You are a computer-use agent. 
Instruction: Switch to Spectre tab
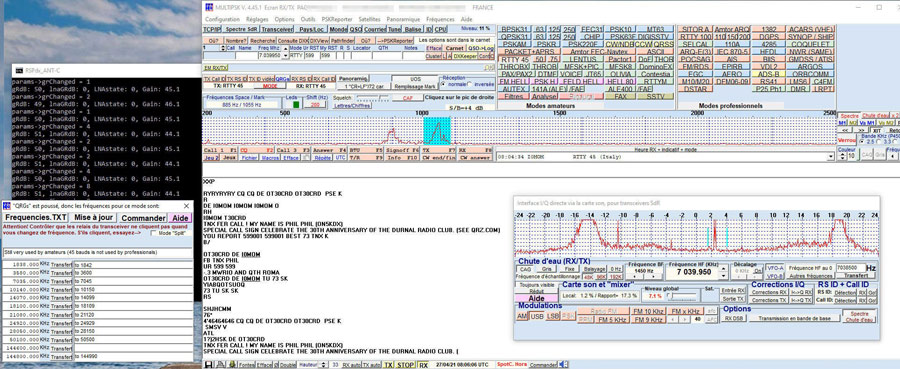(x=849, y=116)
